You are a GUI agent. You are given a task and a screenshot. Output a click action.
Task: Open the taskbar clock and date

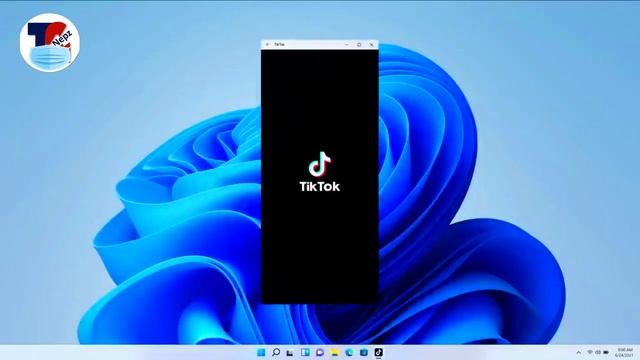tap(624, 353)
